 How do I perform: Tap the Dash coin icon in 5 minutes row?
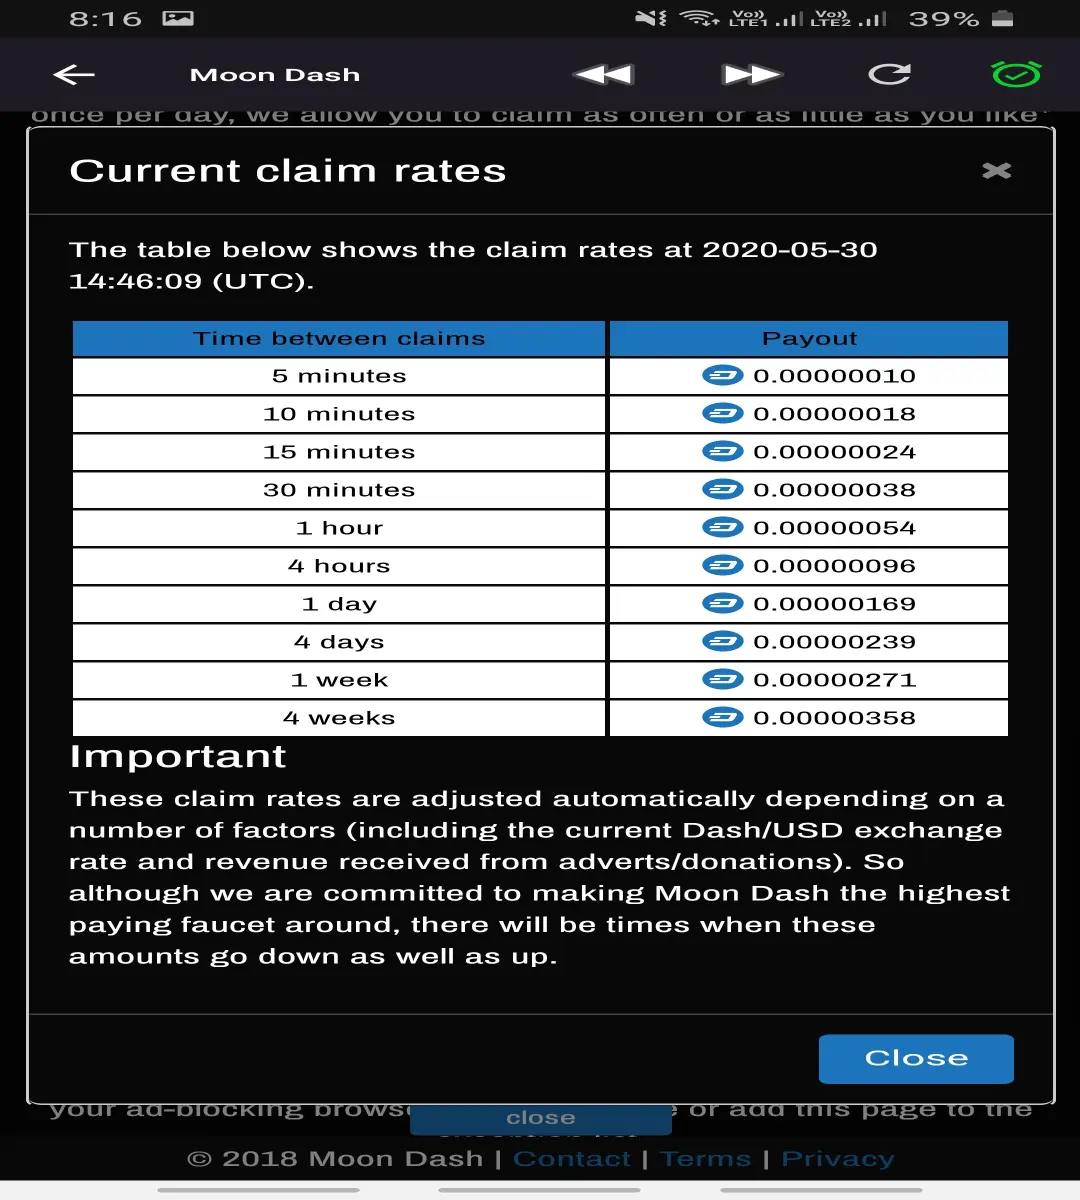tap(723, 376)
